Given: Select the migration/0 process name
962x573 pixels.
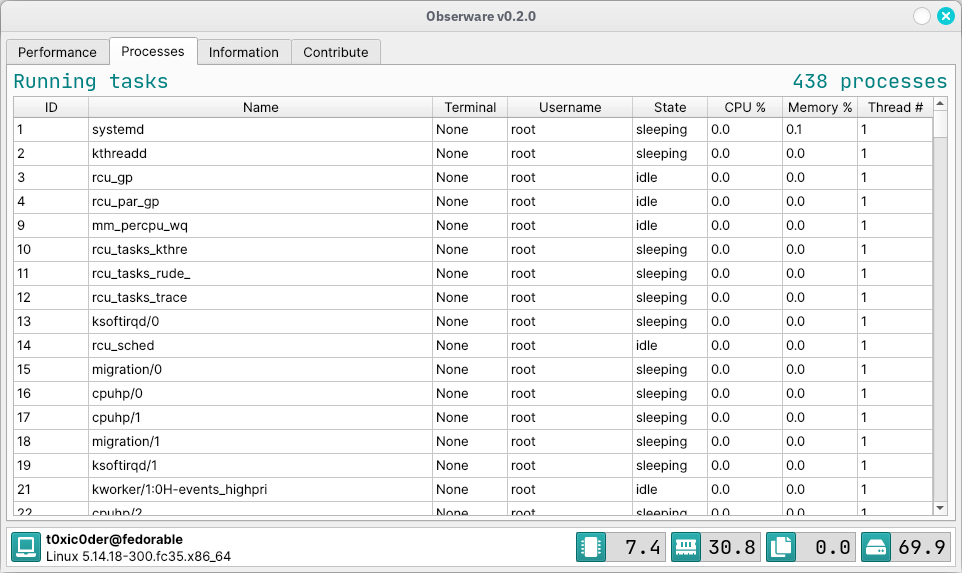Looking at the screenshot, I should click(127, 369).
